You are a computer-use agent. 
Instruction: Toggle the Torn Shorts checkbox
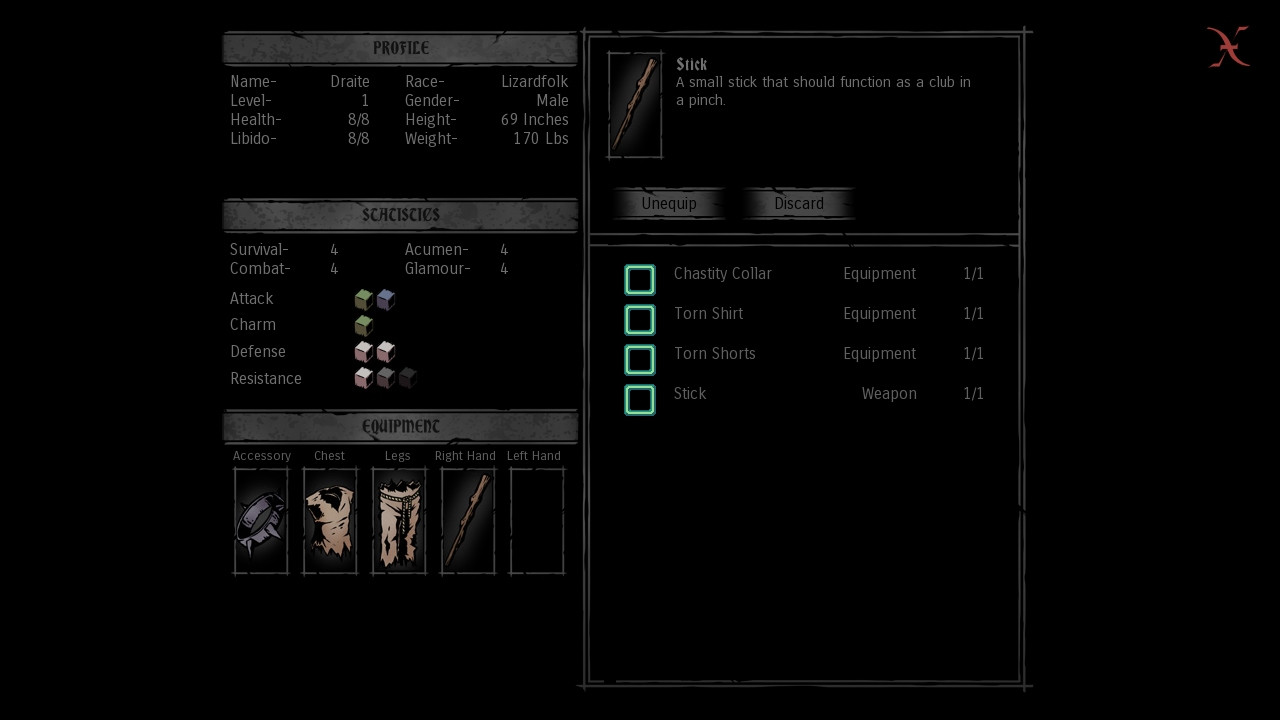pyautogui.click(x=640, y=360)
